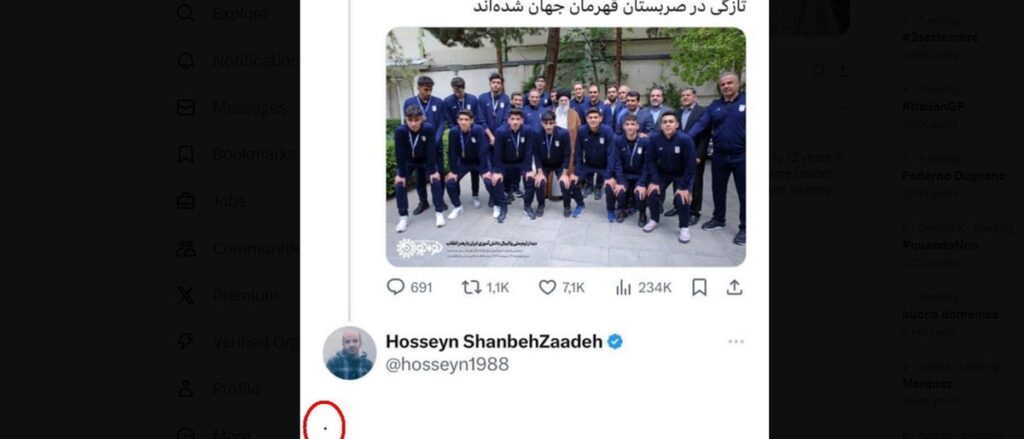Click the share icon under team photo
Viewport: 1024px width, 439px height.
(x=734, y=287)
